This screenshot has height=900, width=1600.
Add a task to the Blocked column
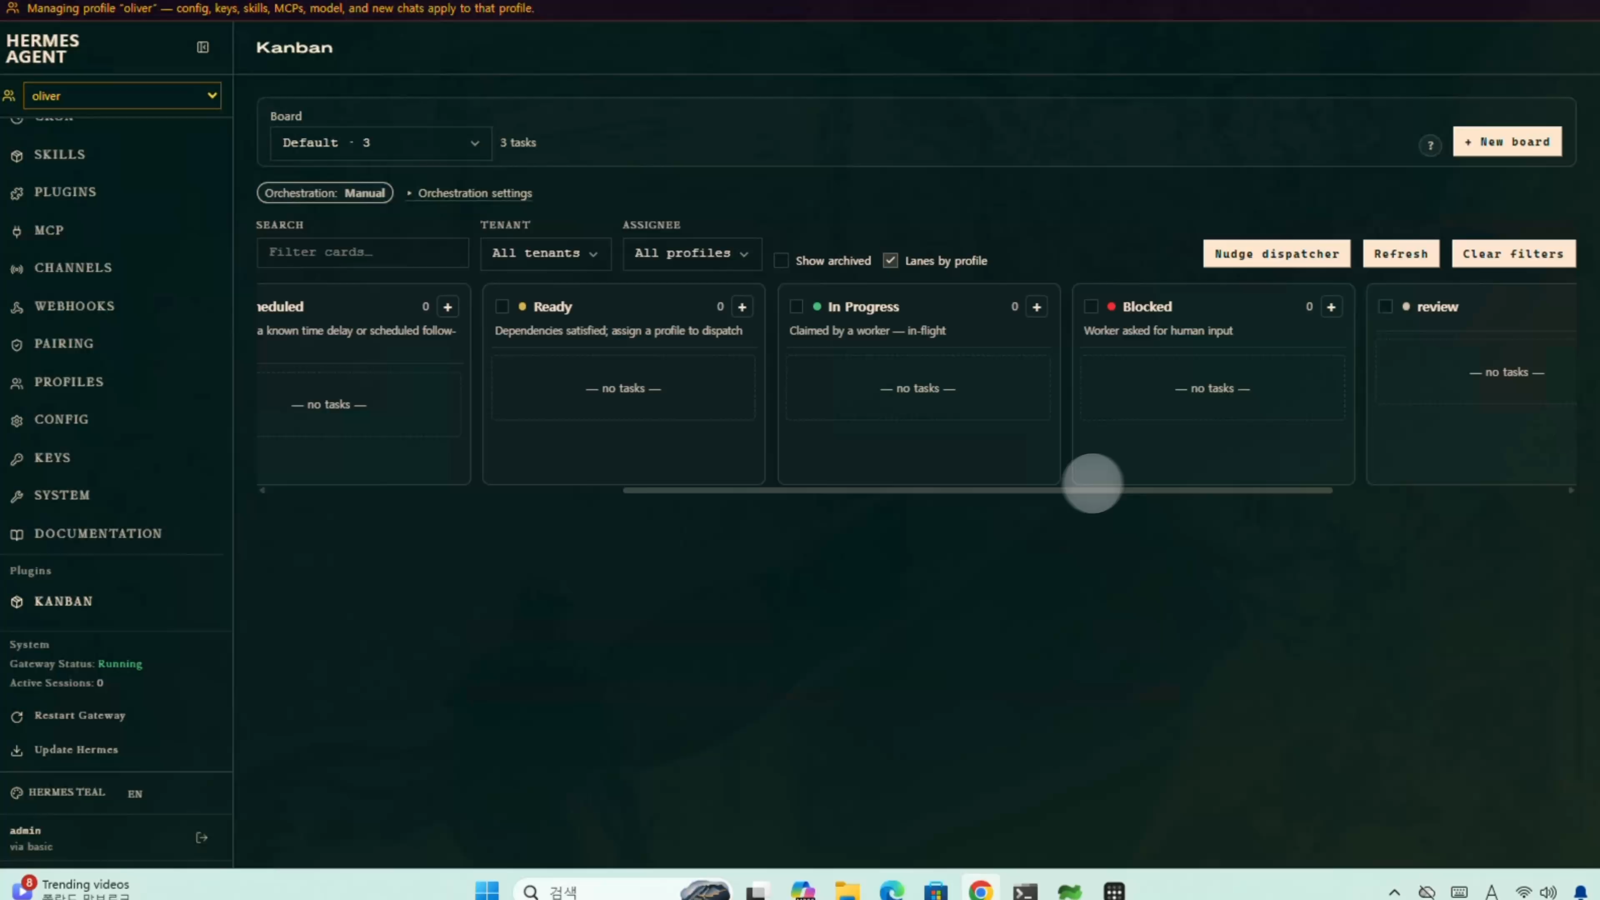coord(1331,307)
